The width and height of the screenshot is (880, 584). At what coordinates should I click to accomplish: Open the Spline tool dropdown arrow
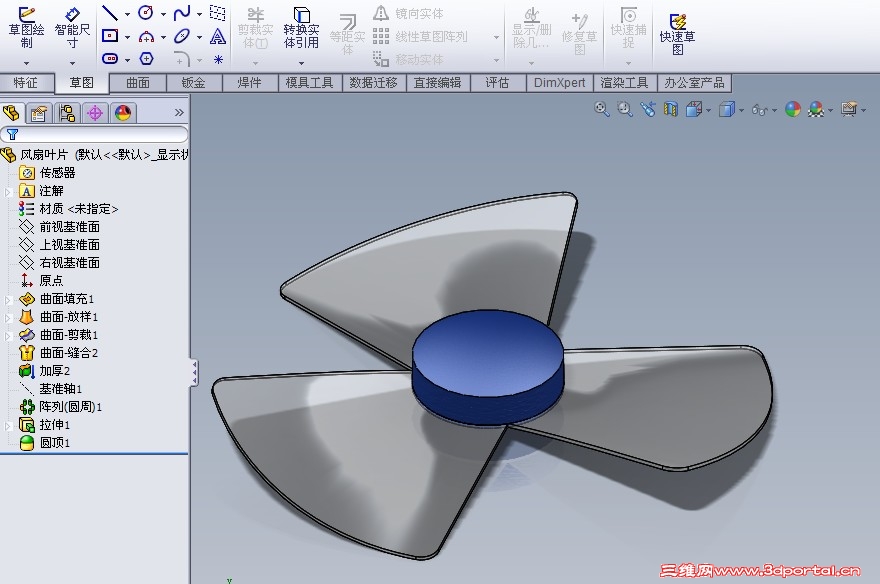tap(199, 14)
